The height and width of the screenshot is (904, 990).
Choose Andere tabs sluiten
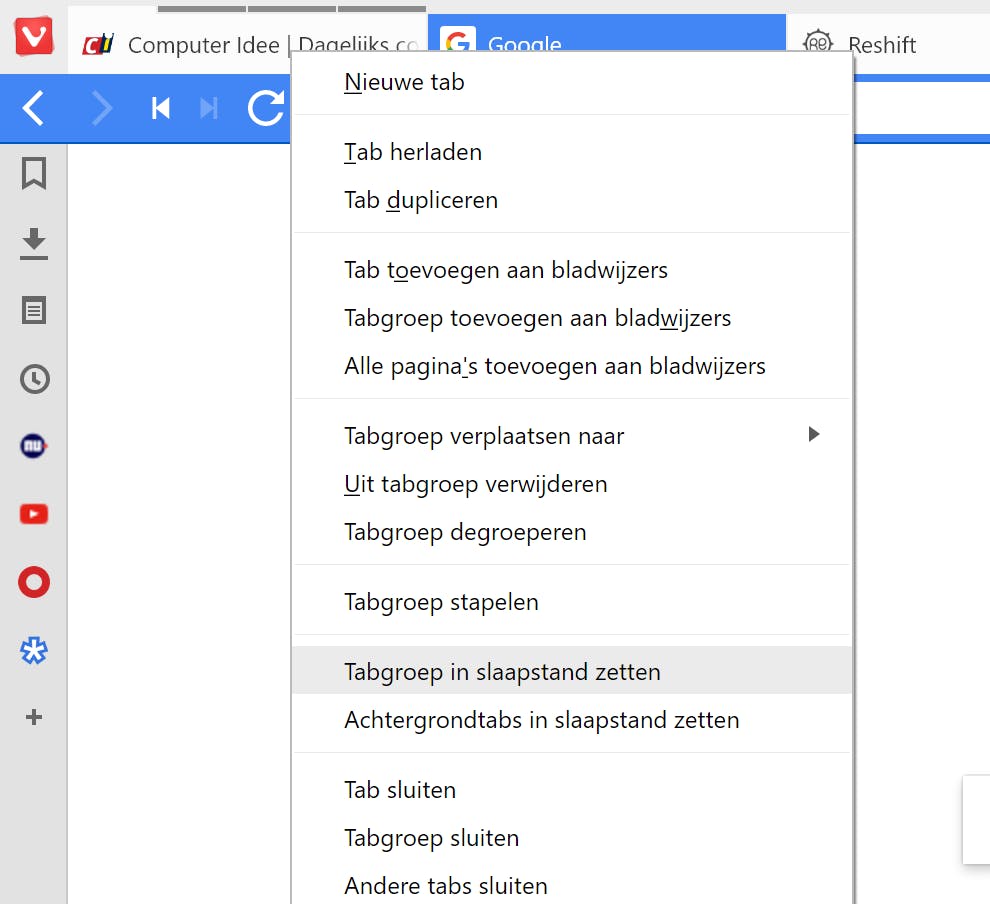(x=445, y=885)
